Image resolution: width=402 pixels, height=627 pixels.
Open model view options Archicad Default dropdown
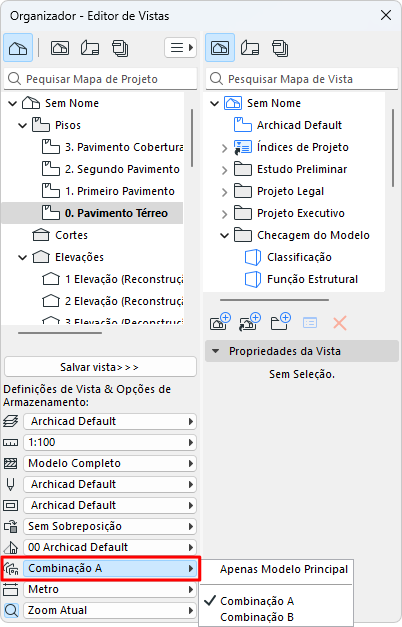click(110, 505)
